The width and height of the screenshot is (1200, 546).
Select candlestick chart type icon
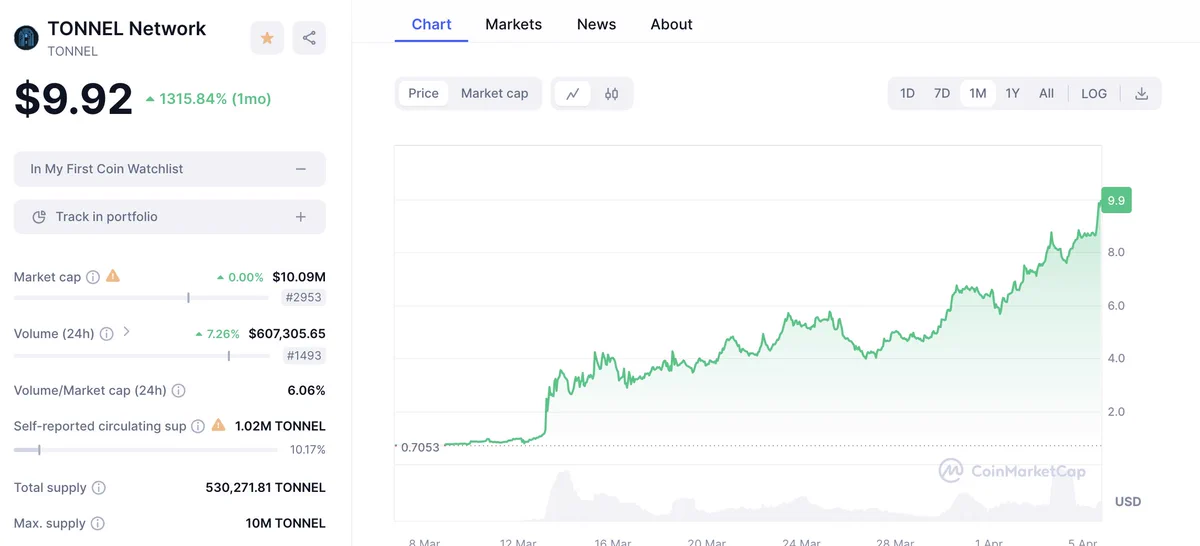coord(611,94)
